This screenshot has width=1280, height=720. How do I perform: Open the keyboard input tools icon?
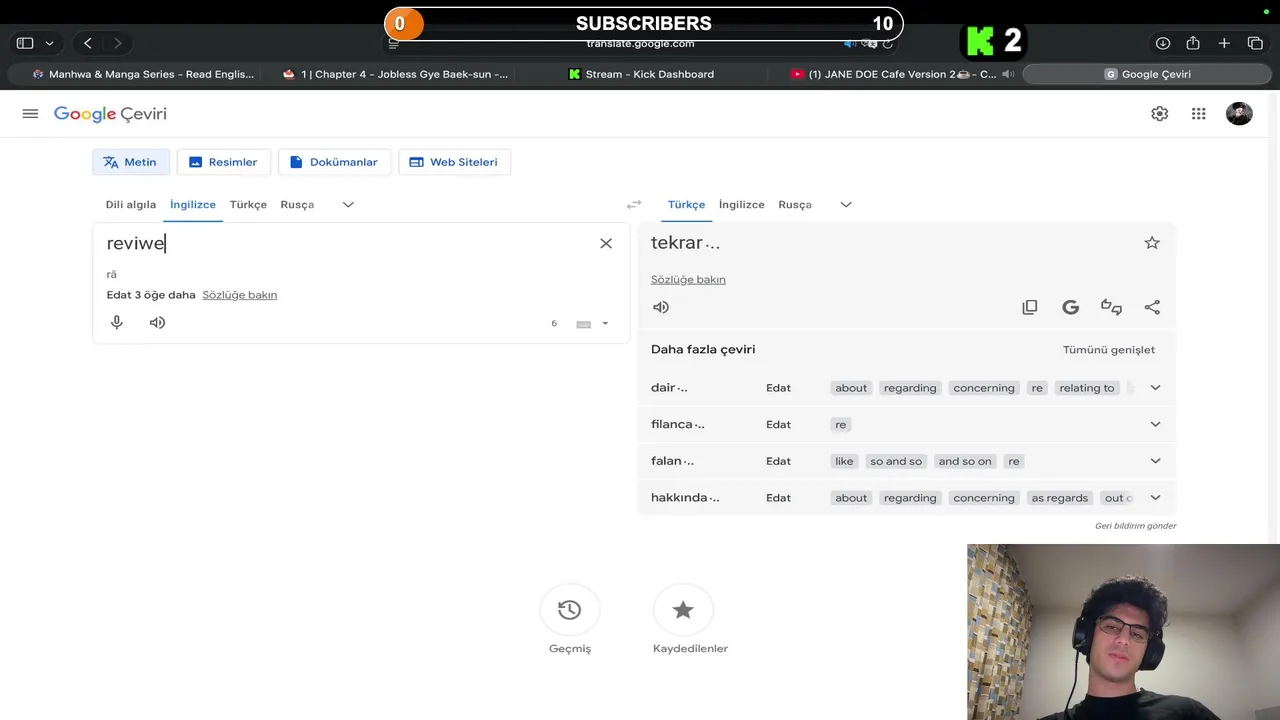[584, 324]
